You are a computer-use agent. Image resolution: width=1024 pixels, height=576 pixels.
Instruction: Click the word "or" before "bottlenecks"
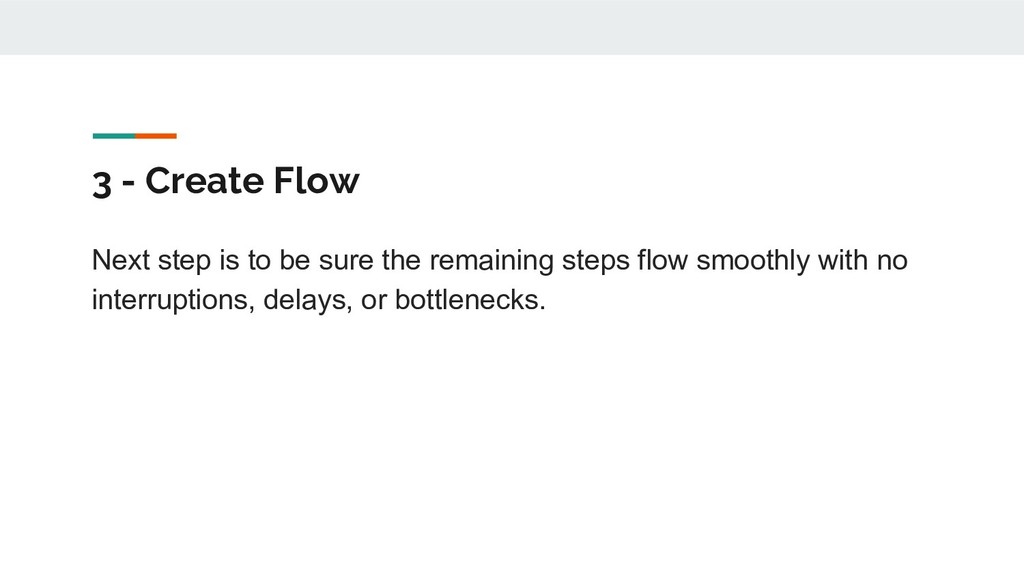374,300
